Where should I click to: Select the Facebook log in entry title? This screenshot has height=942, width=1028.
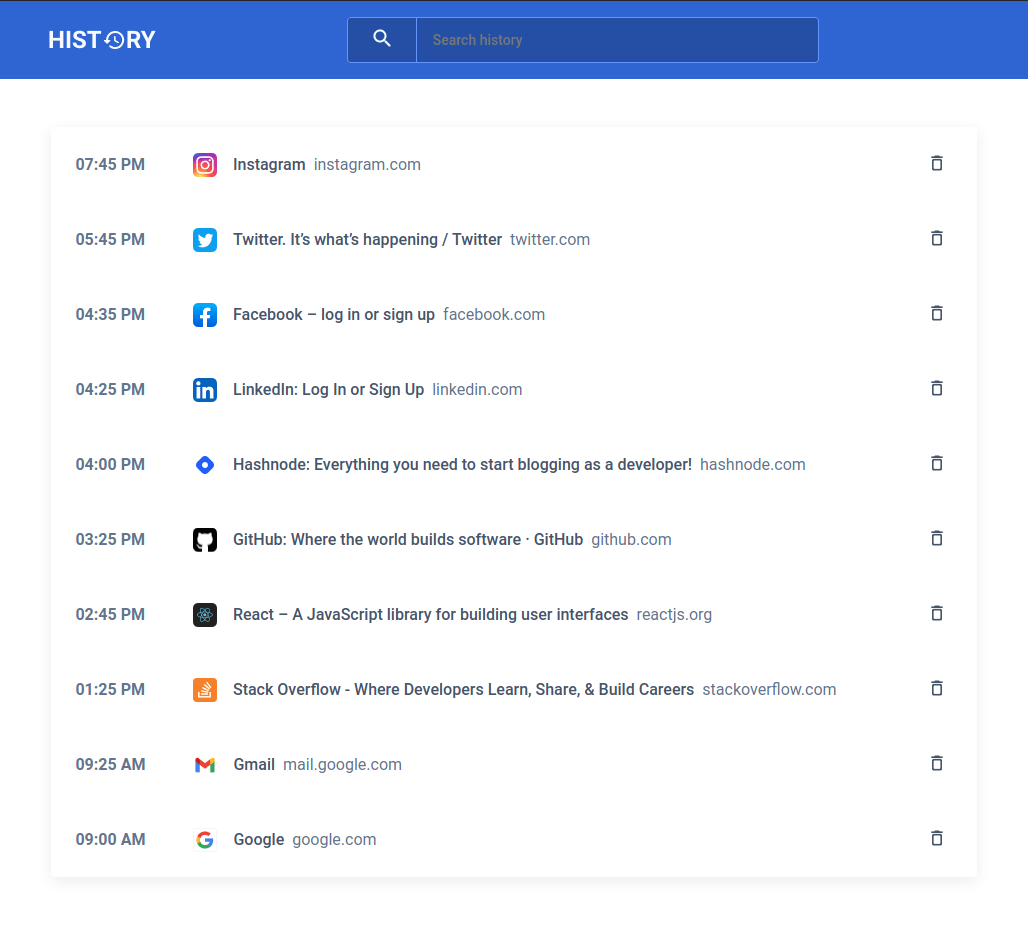click(333, 314)
